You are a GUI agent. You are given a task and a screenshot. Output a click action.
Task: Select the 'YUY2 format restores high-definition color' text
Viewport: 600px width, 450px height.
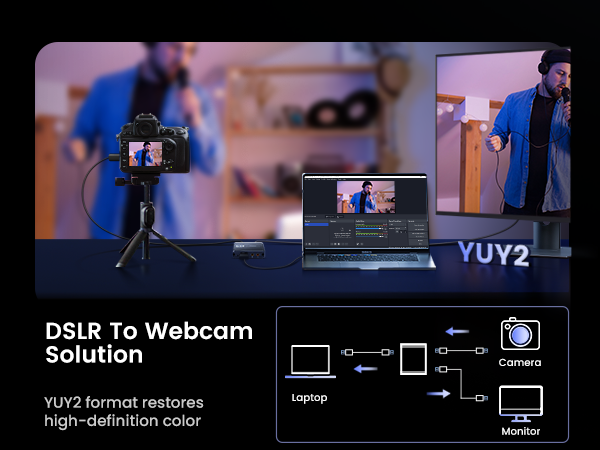click(124, 412)
